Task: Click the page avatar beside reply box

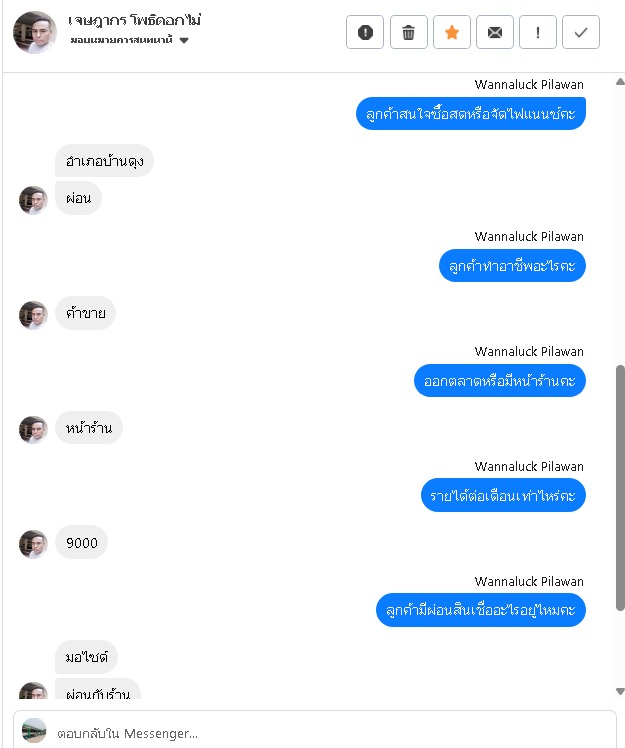Action: click(34, 730)
